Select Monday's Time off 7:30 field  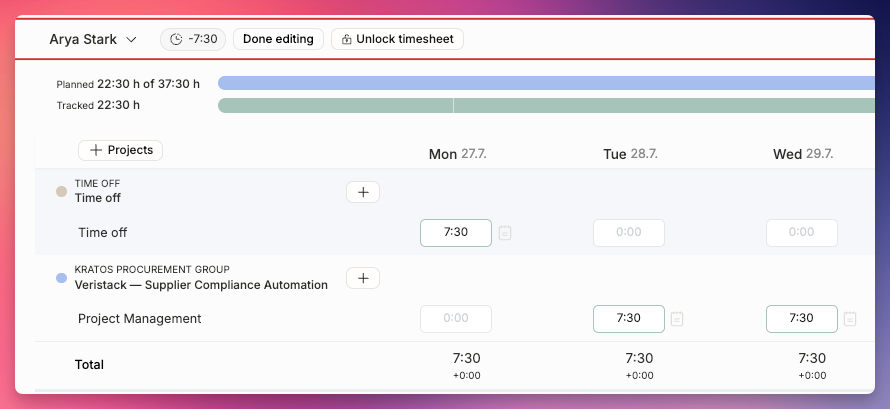point(456,233)
